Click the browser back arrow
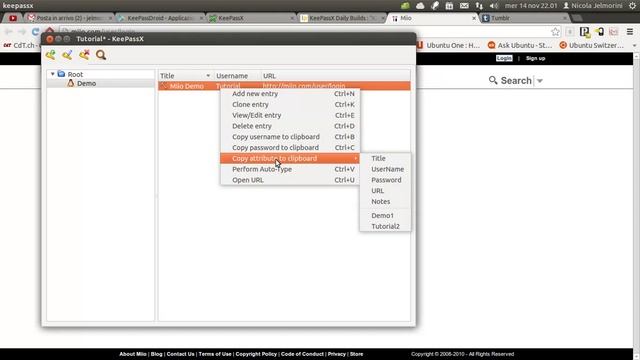Viewport: 640px width, 360px height. pyautogui.click(x=9, y=31)
